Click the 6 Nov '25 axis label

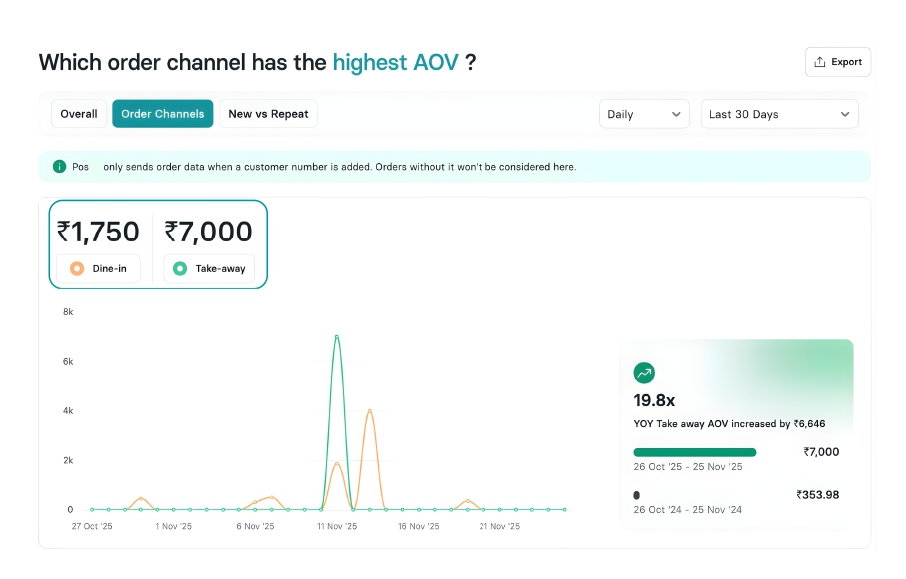click(x=255, y=526)
